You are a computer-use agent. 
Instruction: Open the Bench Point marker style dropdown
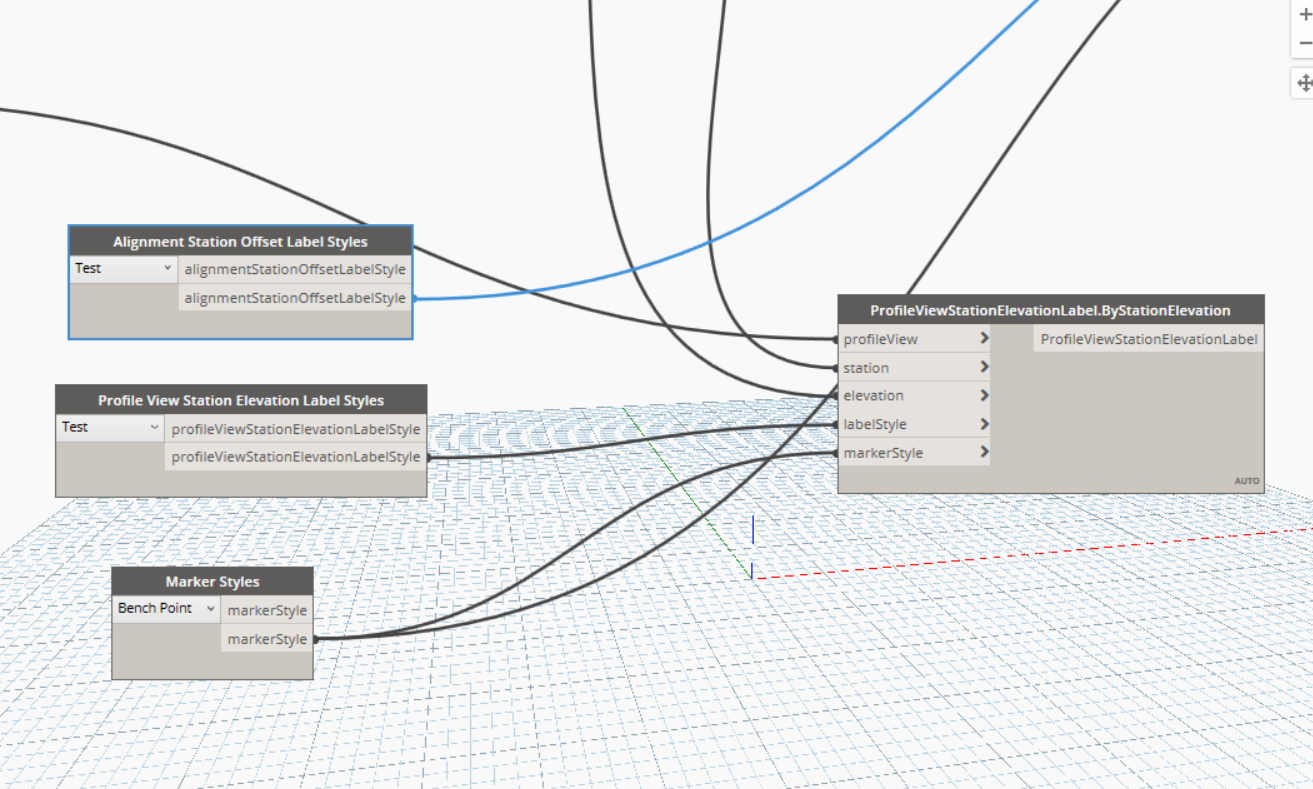pyautogui.click(x=166, y=608)
